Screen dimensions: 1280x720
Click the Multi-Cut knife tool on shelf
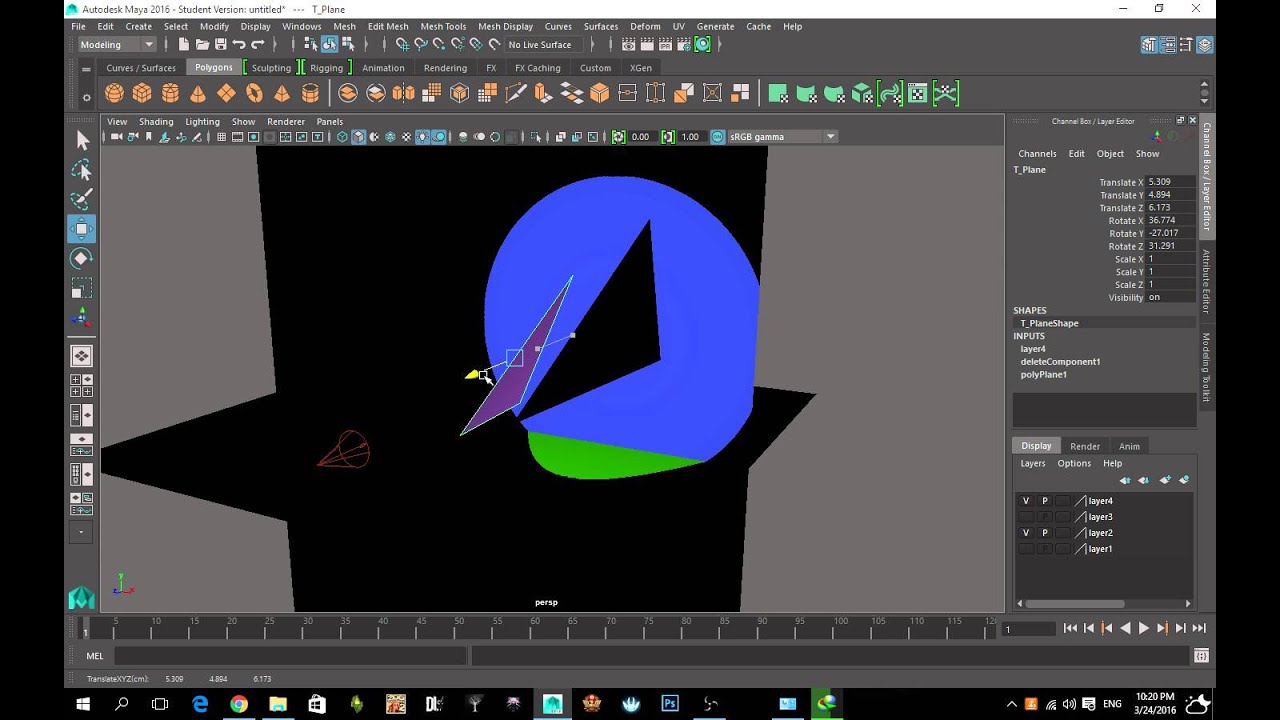[516, 93]
